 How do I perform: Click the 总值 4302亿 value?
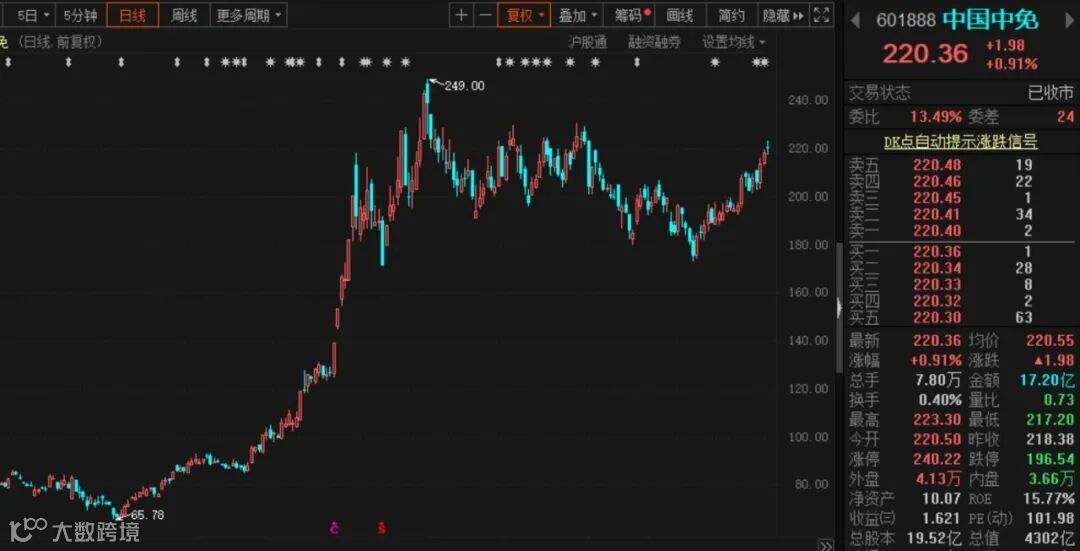[x=1048, y=538]
